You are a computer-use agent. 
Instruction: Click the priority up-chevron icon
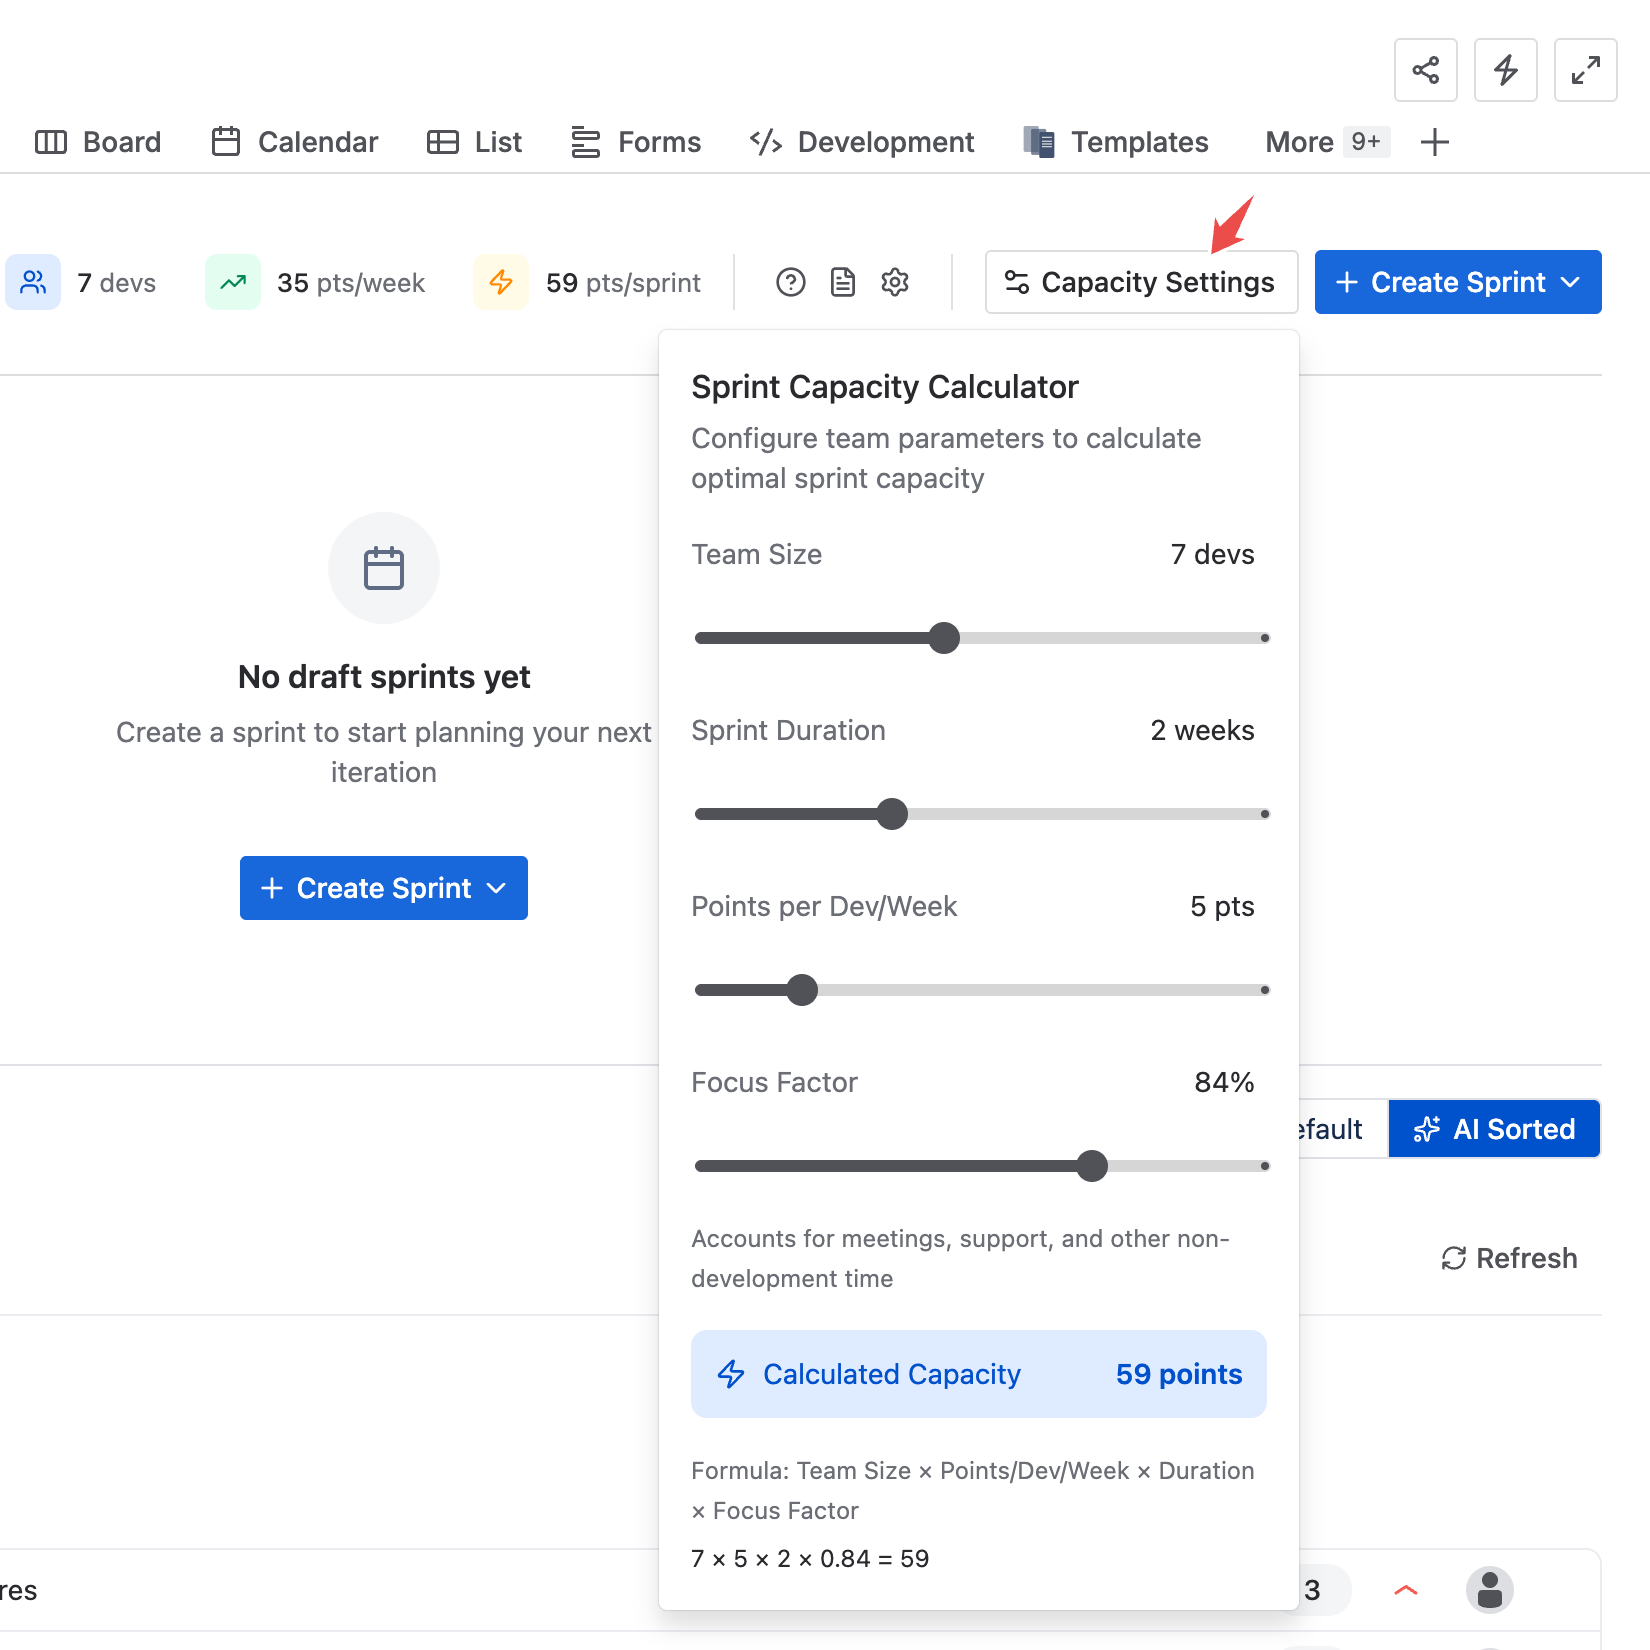(1406, 1590)
